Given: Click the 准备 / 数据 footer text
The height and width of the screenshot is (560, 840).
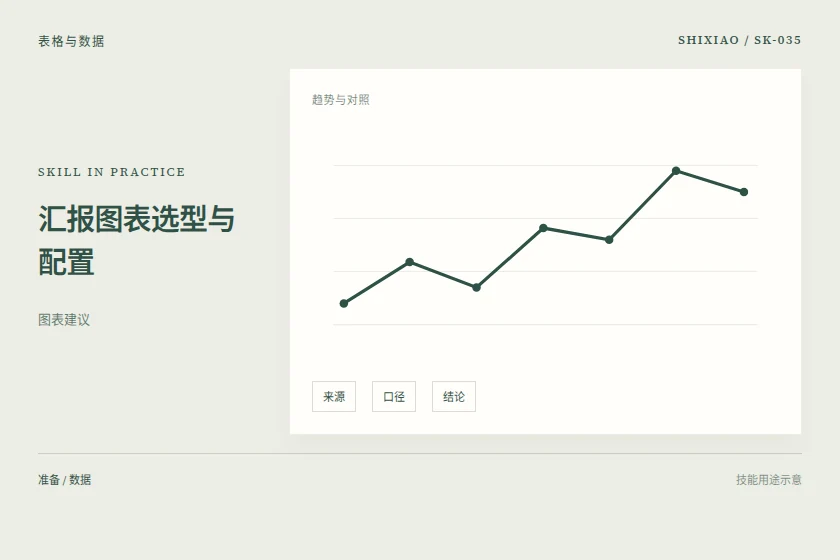Looking at the screenshot, I should tap(64, 480).
